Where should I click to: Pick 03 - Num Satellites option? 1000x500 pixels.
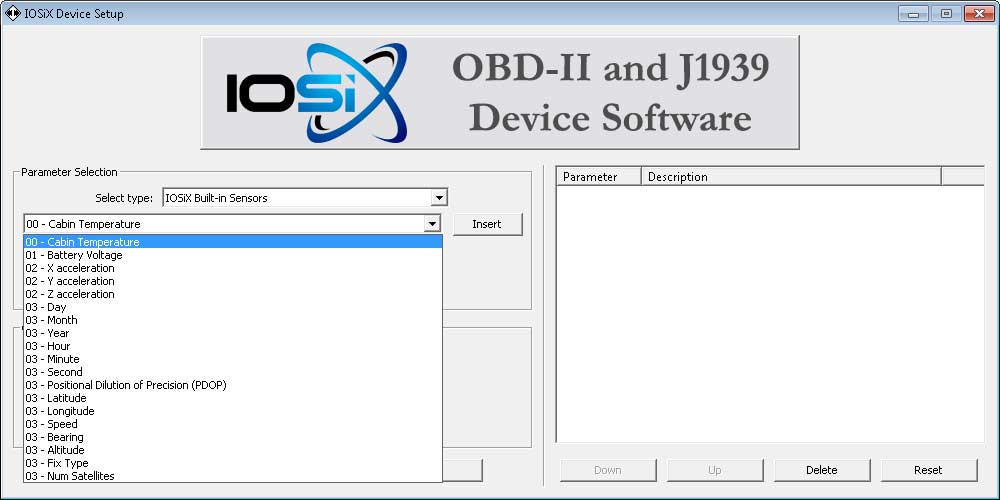click(233, 476)
